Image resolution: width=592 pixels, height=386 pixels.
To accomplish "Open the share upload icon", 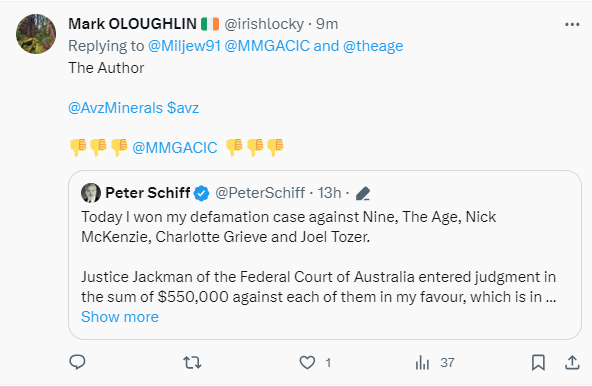I will tap(572, 363).
